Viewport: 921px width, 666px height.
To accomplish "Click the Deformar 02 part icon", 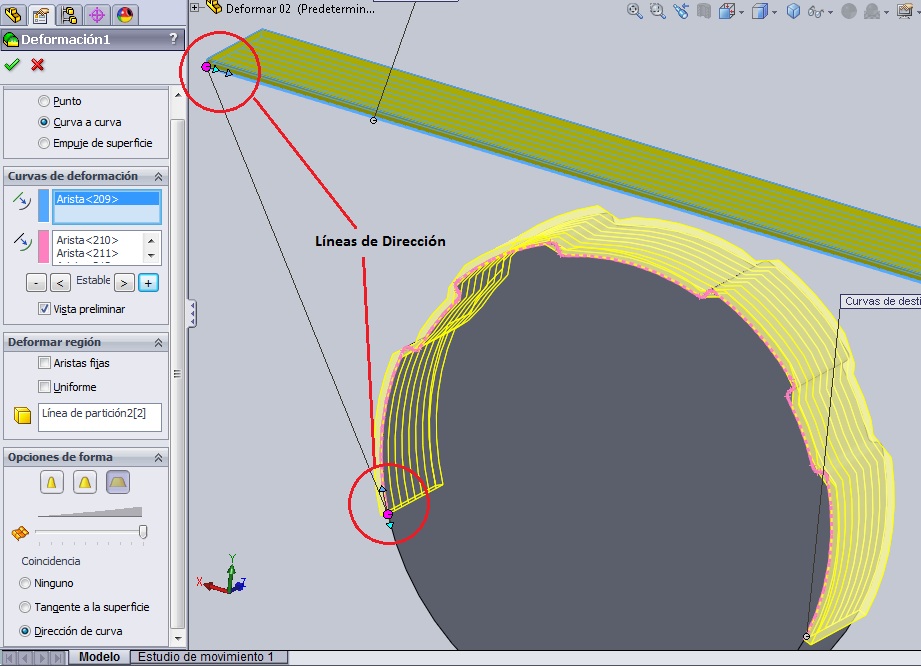I will point(214,7).
